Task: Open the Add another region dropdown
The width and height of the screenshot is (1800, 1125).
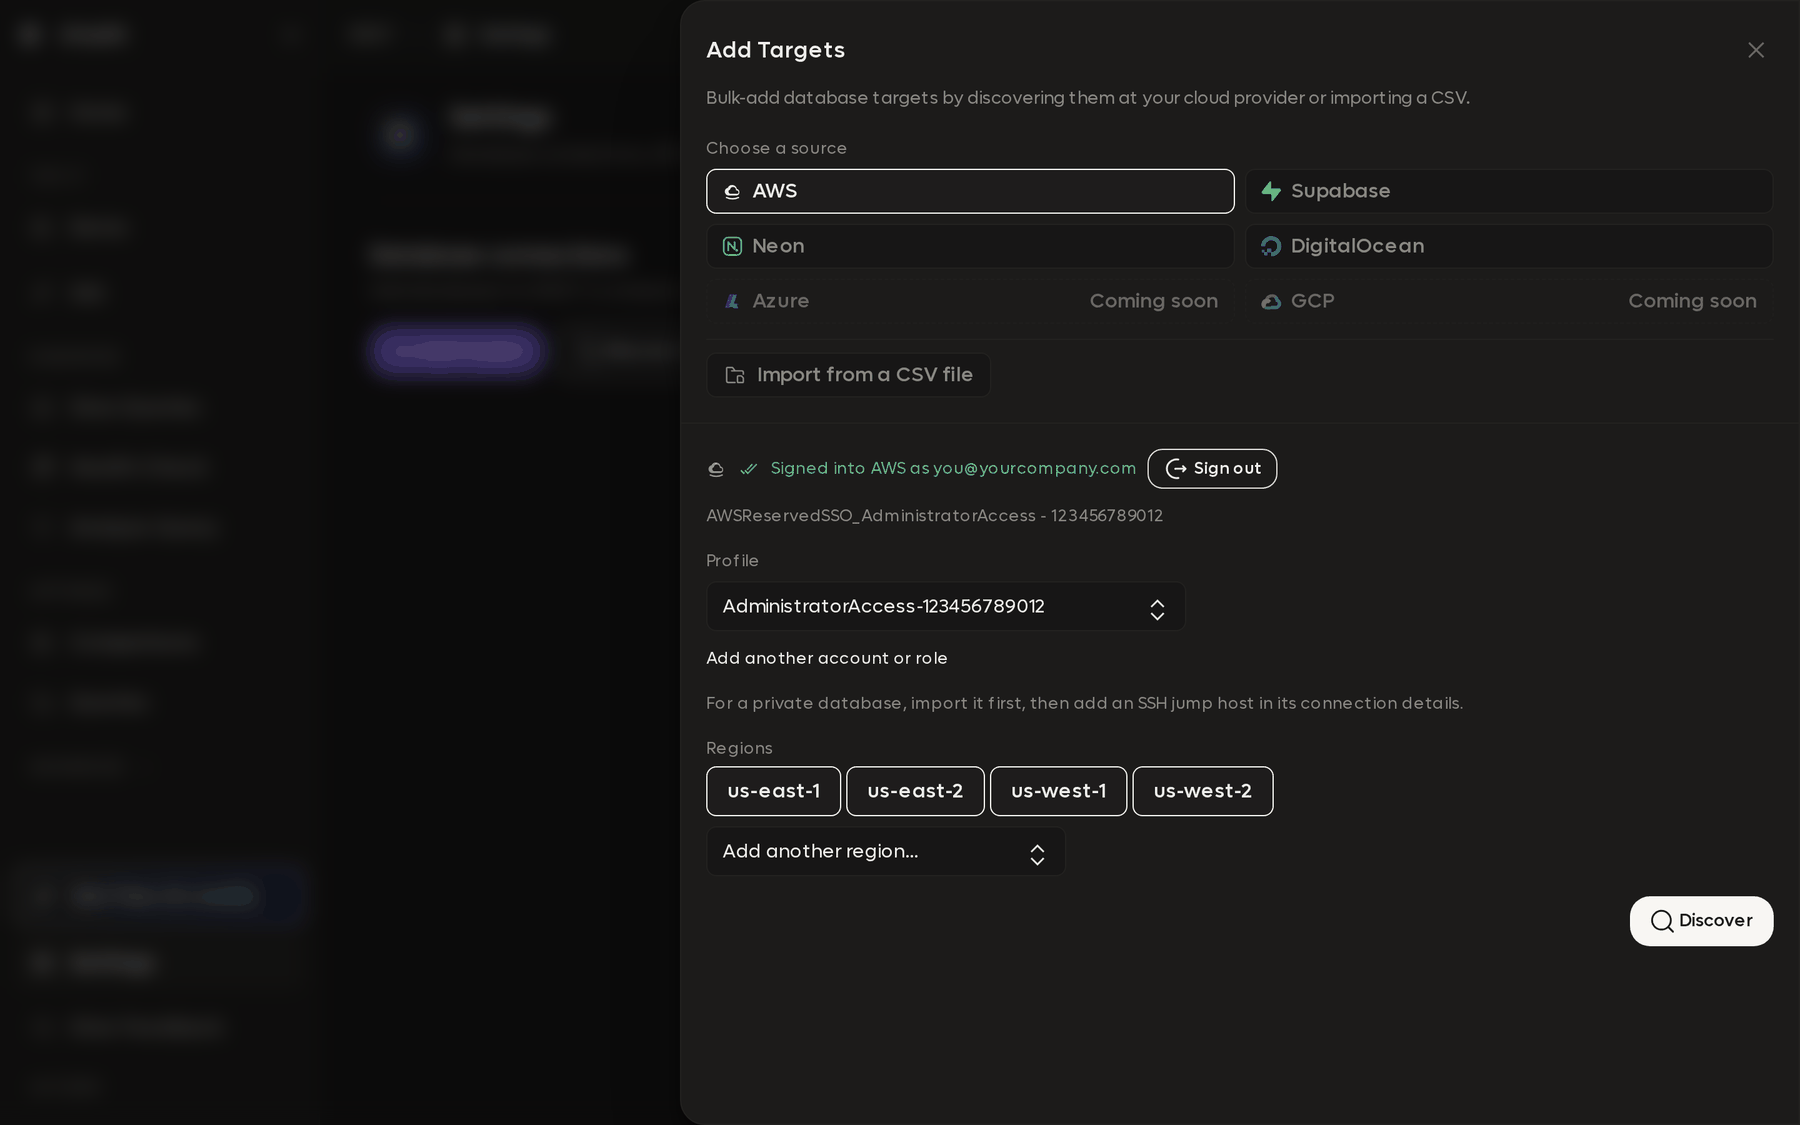Action: (886, 852)
